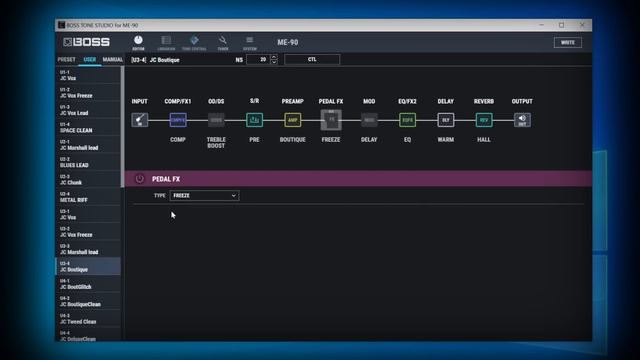This screenshot has width=640, height=360.
Task: Select the S/R send-return block
Action: point(254,120)
